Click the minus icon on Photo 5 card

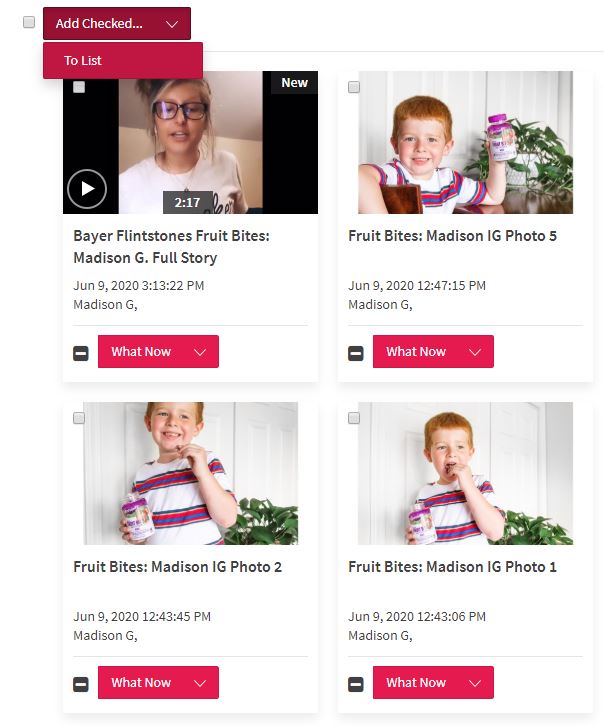click(x=356, y=353)
